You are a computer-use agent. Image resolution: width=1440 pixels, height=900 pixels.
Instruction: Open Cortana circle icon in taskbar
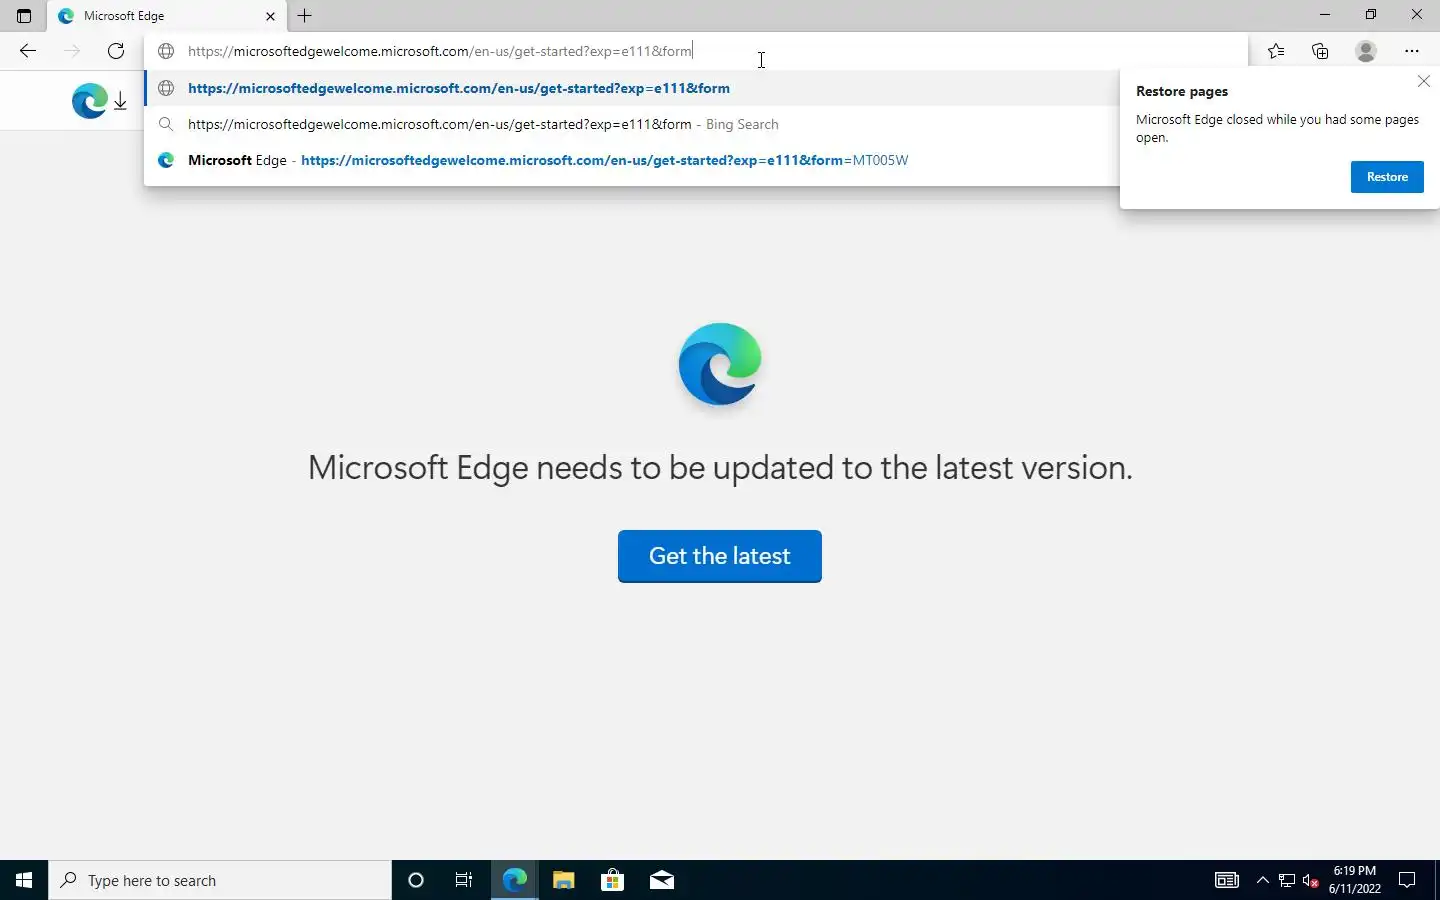(x=416, y=880)
